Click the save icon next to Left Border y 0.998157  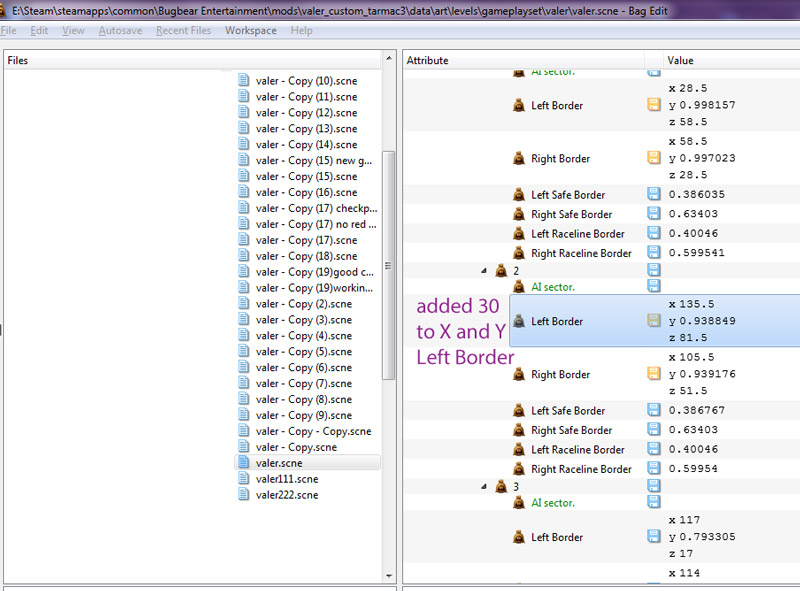(654, 105)
